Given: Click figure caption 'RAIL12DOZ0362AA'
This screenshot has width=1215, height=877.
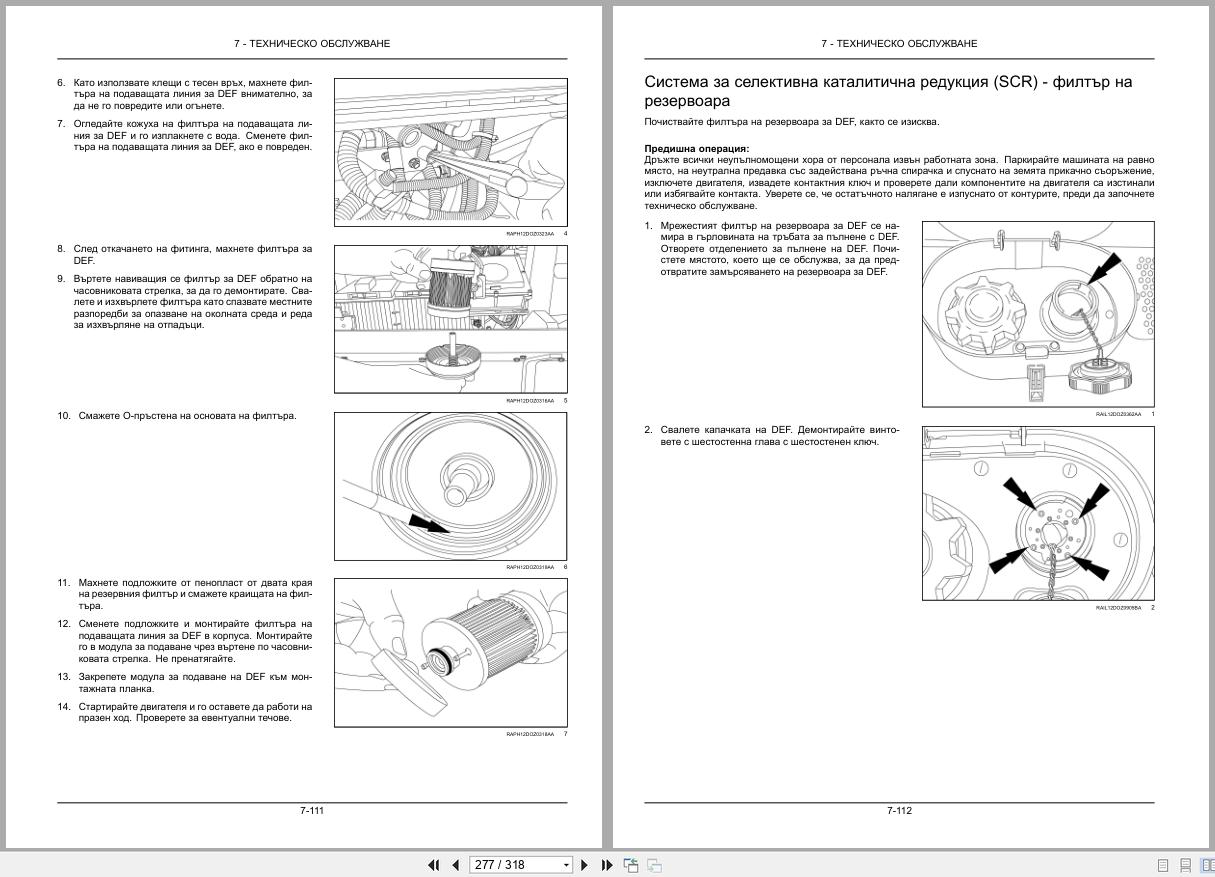Looking at the screenshot, I should [1118, 414].
